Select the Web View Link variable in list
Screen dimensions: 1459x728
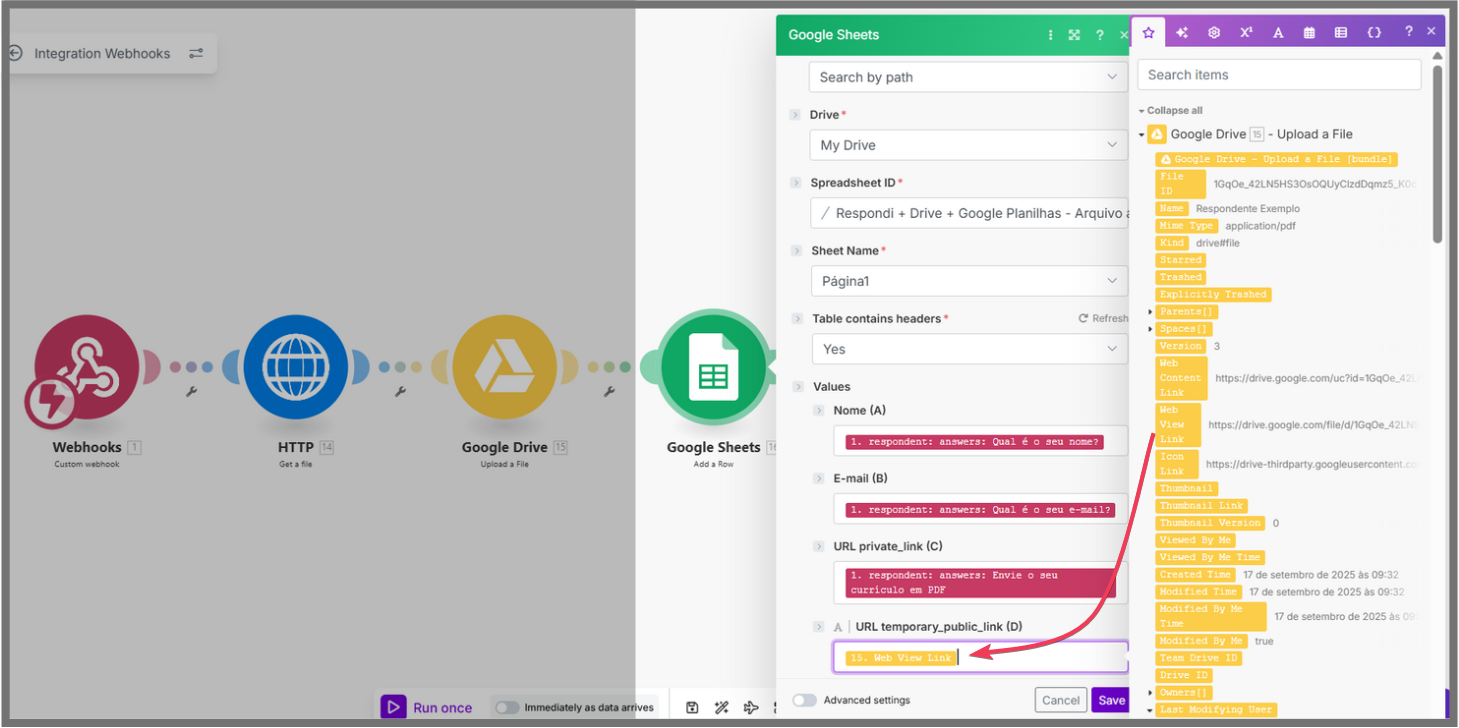pos(1178,425)
